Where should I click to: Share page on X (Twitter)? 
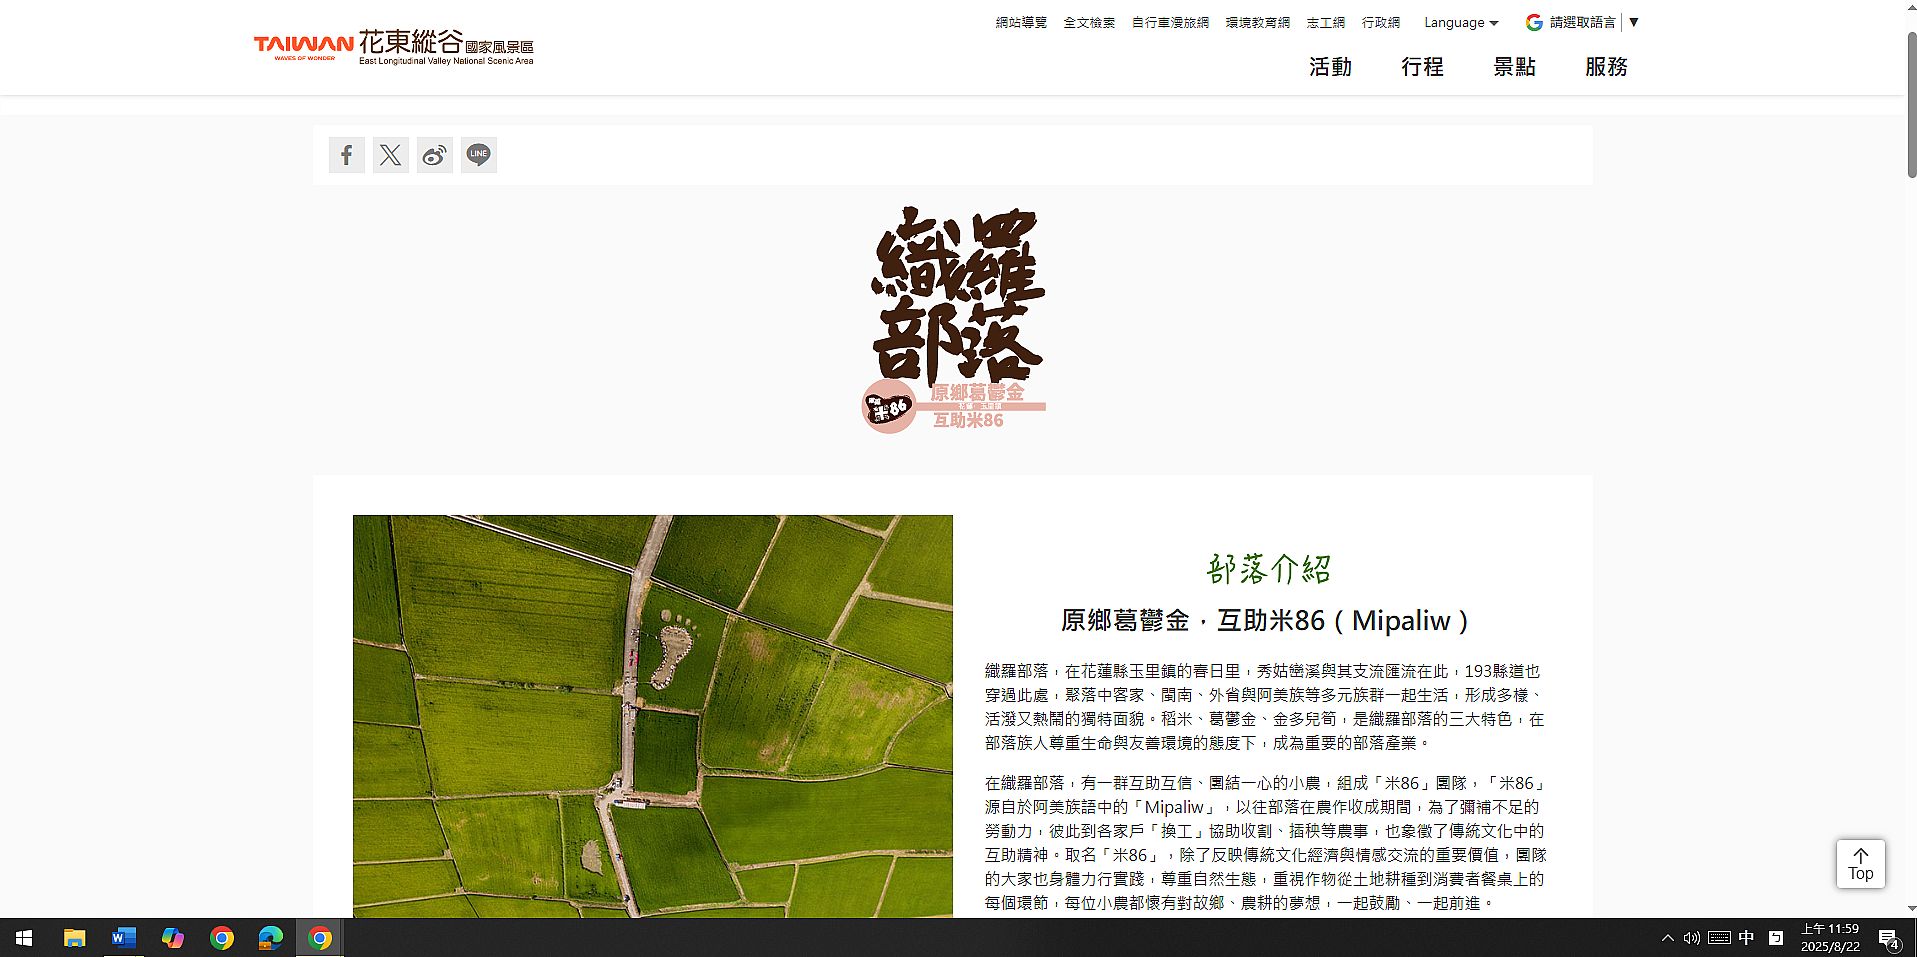(x=390, y=155)
